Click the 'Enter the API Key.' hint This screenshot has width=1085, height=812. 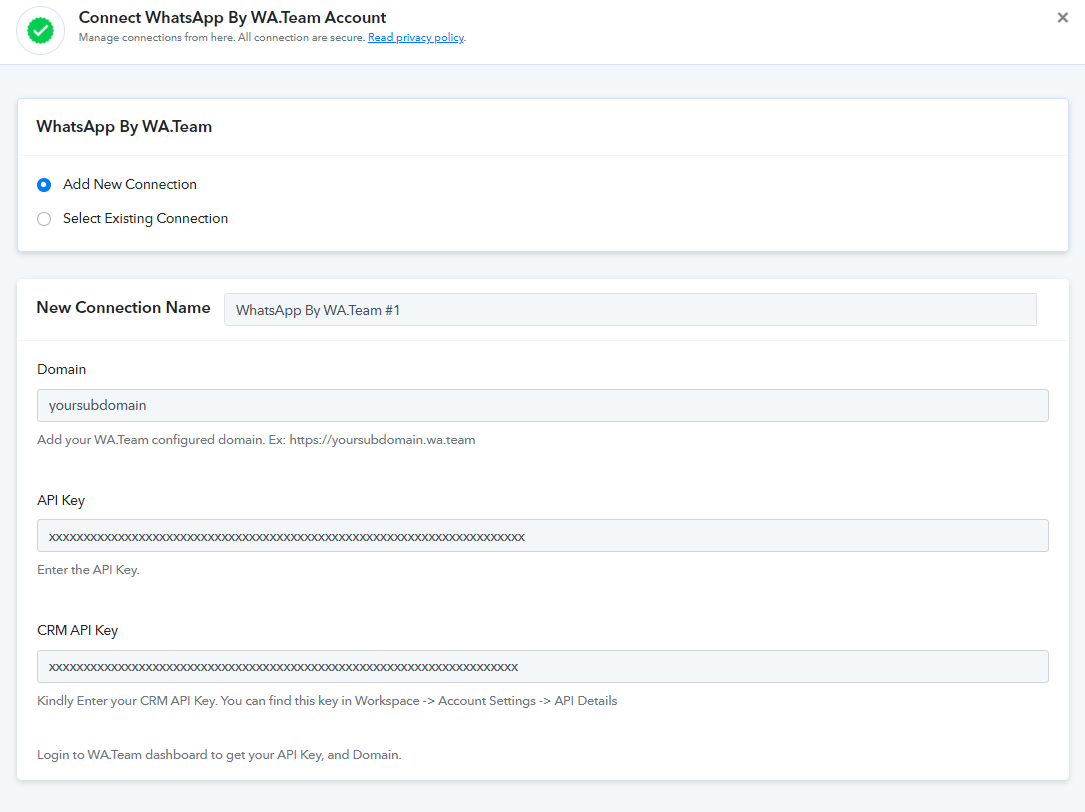pyautogui.click(x=89, y=570)
